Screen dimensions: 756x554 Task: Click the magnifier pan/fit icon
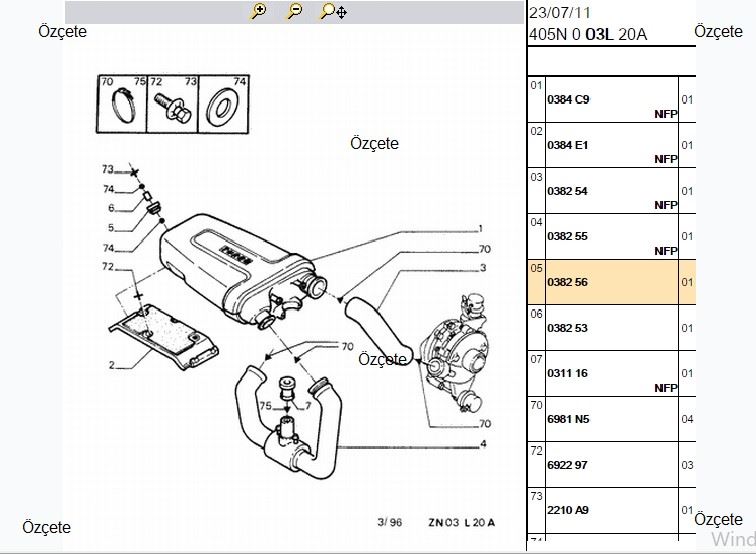click(x=332, y=12)
